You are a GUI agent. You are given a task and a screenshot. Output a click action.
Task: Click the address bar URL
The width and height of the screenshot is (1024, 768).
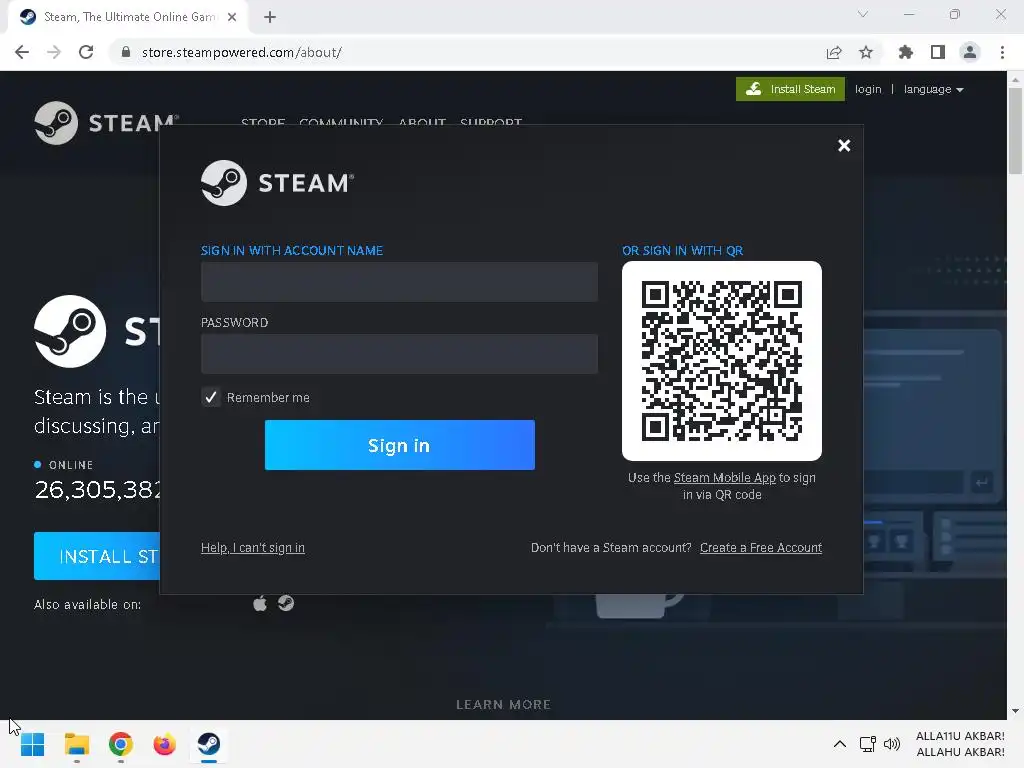242,52
